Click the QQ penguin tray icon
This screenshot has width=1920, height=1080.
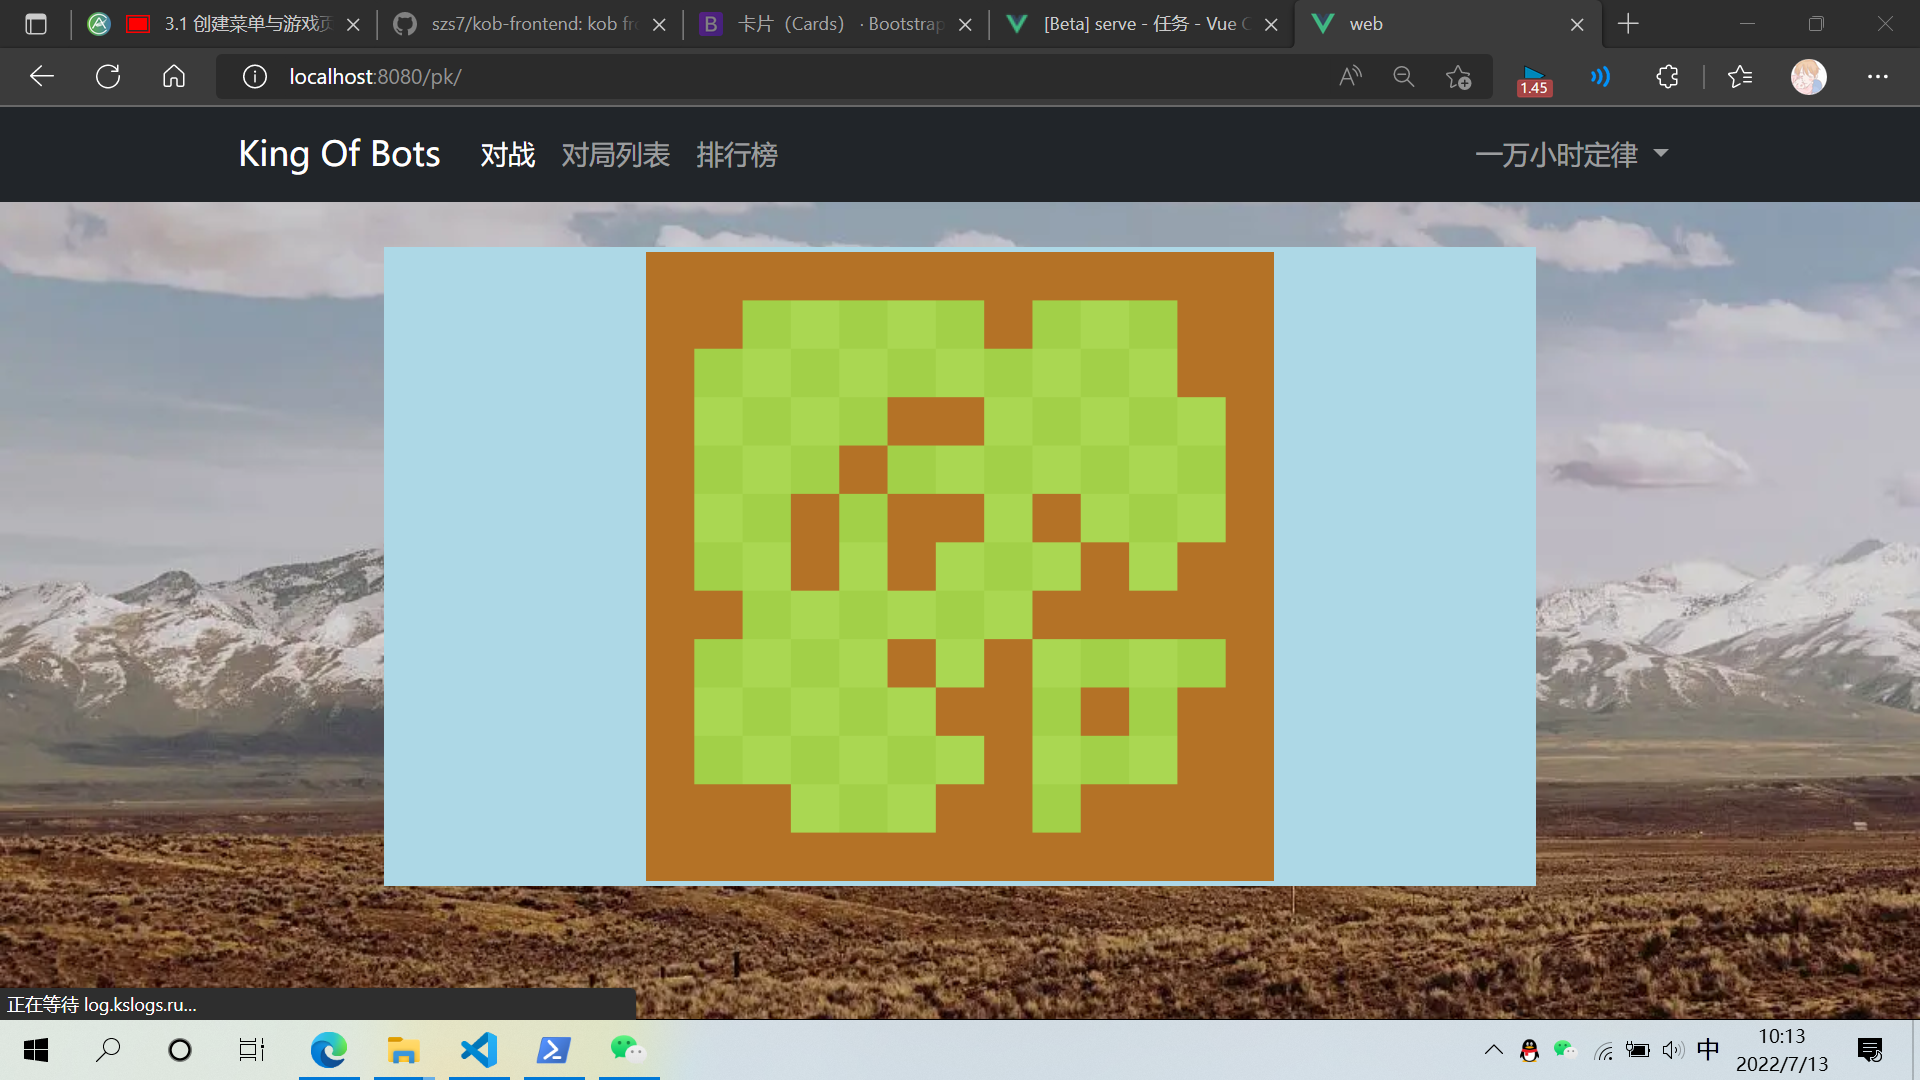[1529, 1050]
